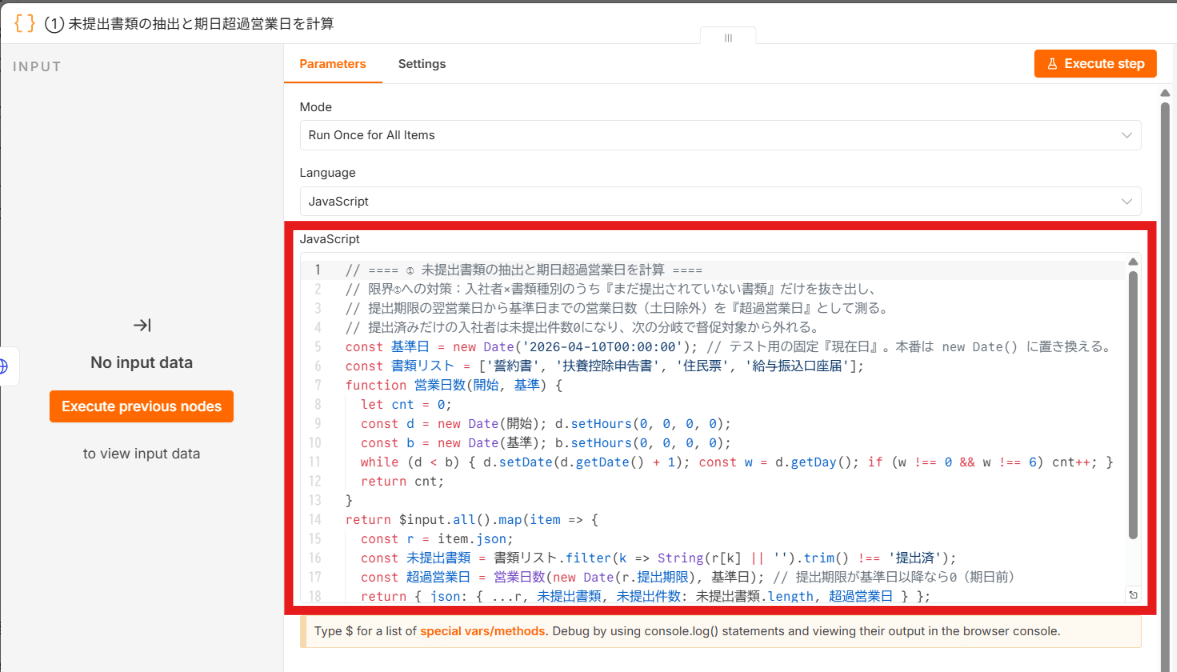Click the parameters panel vertical scrollbar
1177x672 pixels.
(x=1165, y=375)
